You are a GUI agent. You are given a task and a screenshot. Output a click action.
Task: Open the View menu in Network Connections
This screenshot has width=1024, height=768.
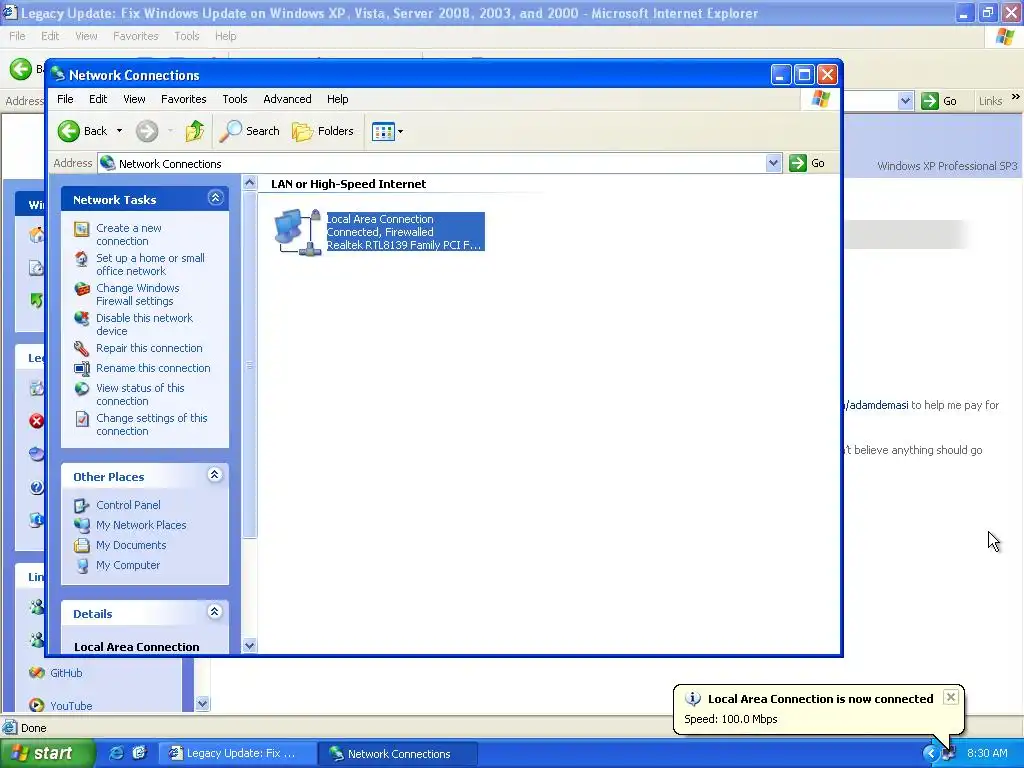134,99
